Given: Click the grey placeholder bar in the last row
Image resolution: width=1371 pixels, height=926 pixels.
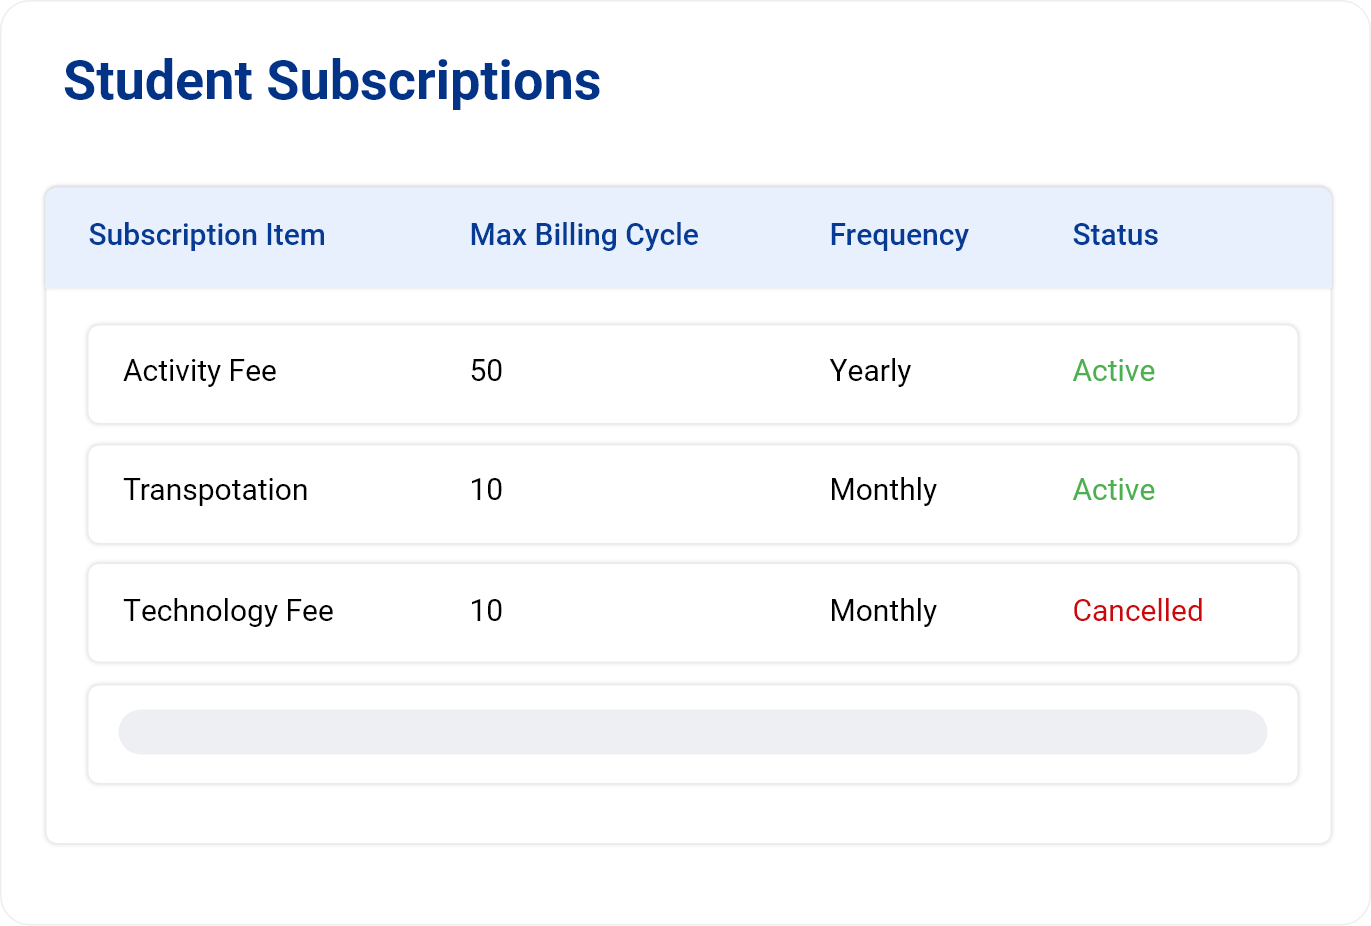Looking at the screenshot, I should click(x=693, y=732).
